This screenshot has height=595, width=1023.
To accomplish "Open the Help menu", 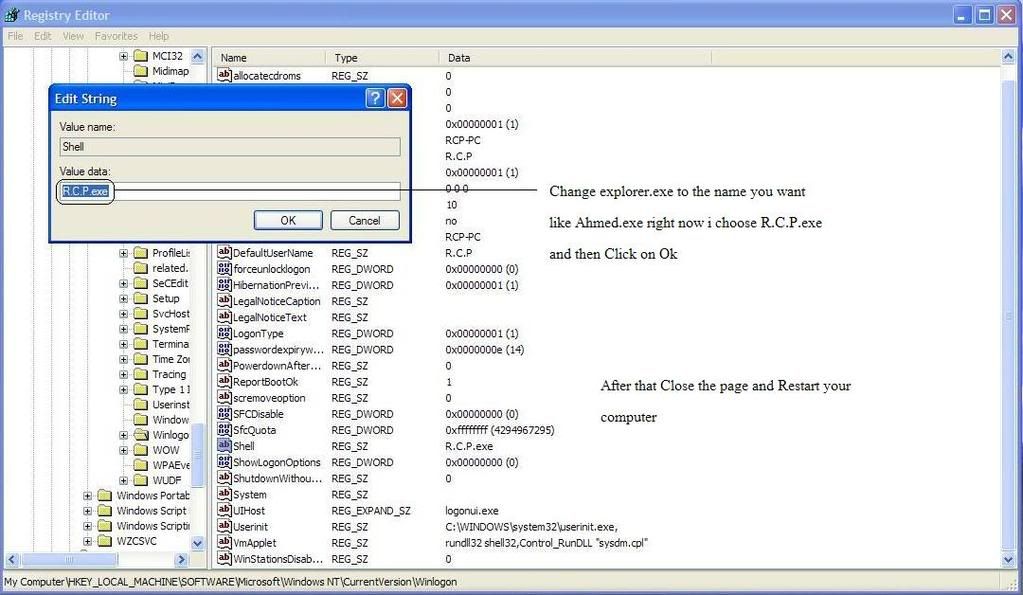I will 159,36.
